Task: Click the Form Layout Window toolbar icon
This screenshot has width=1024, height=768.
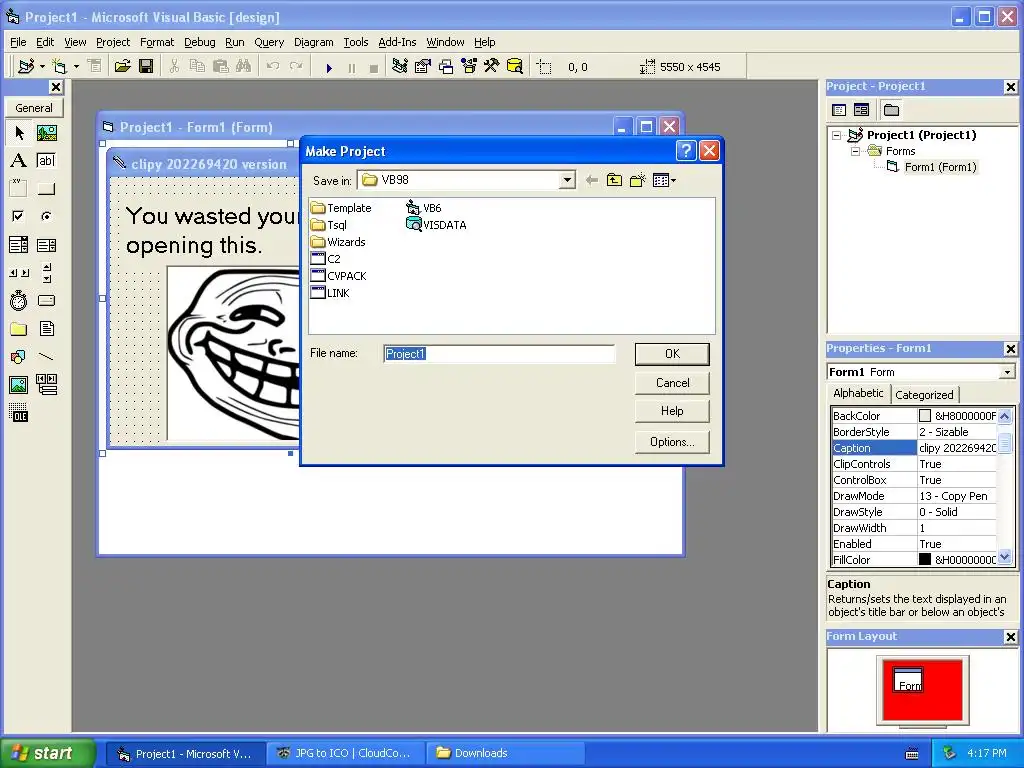Action: (x=446, y=66)
